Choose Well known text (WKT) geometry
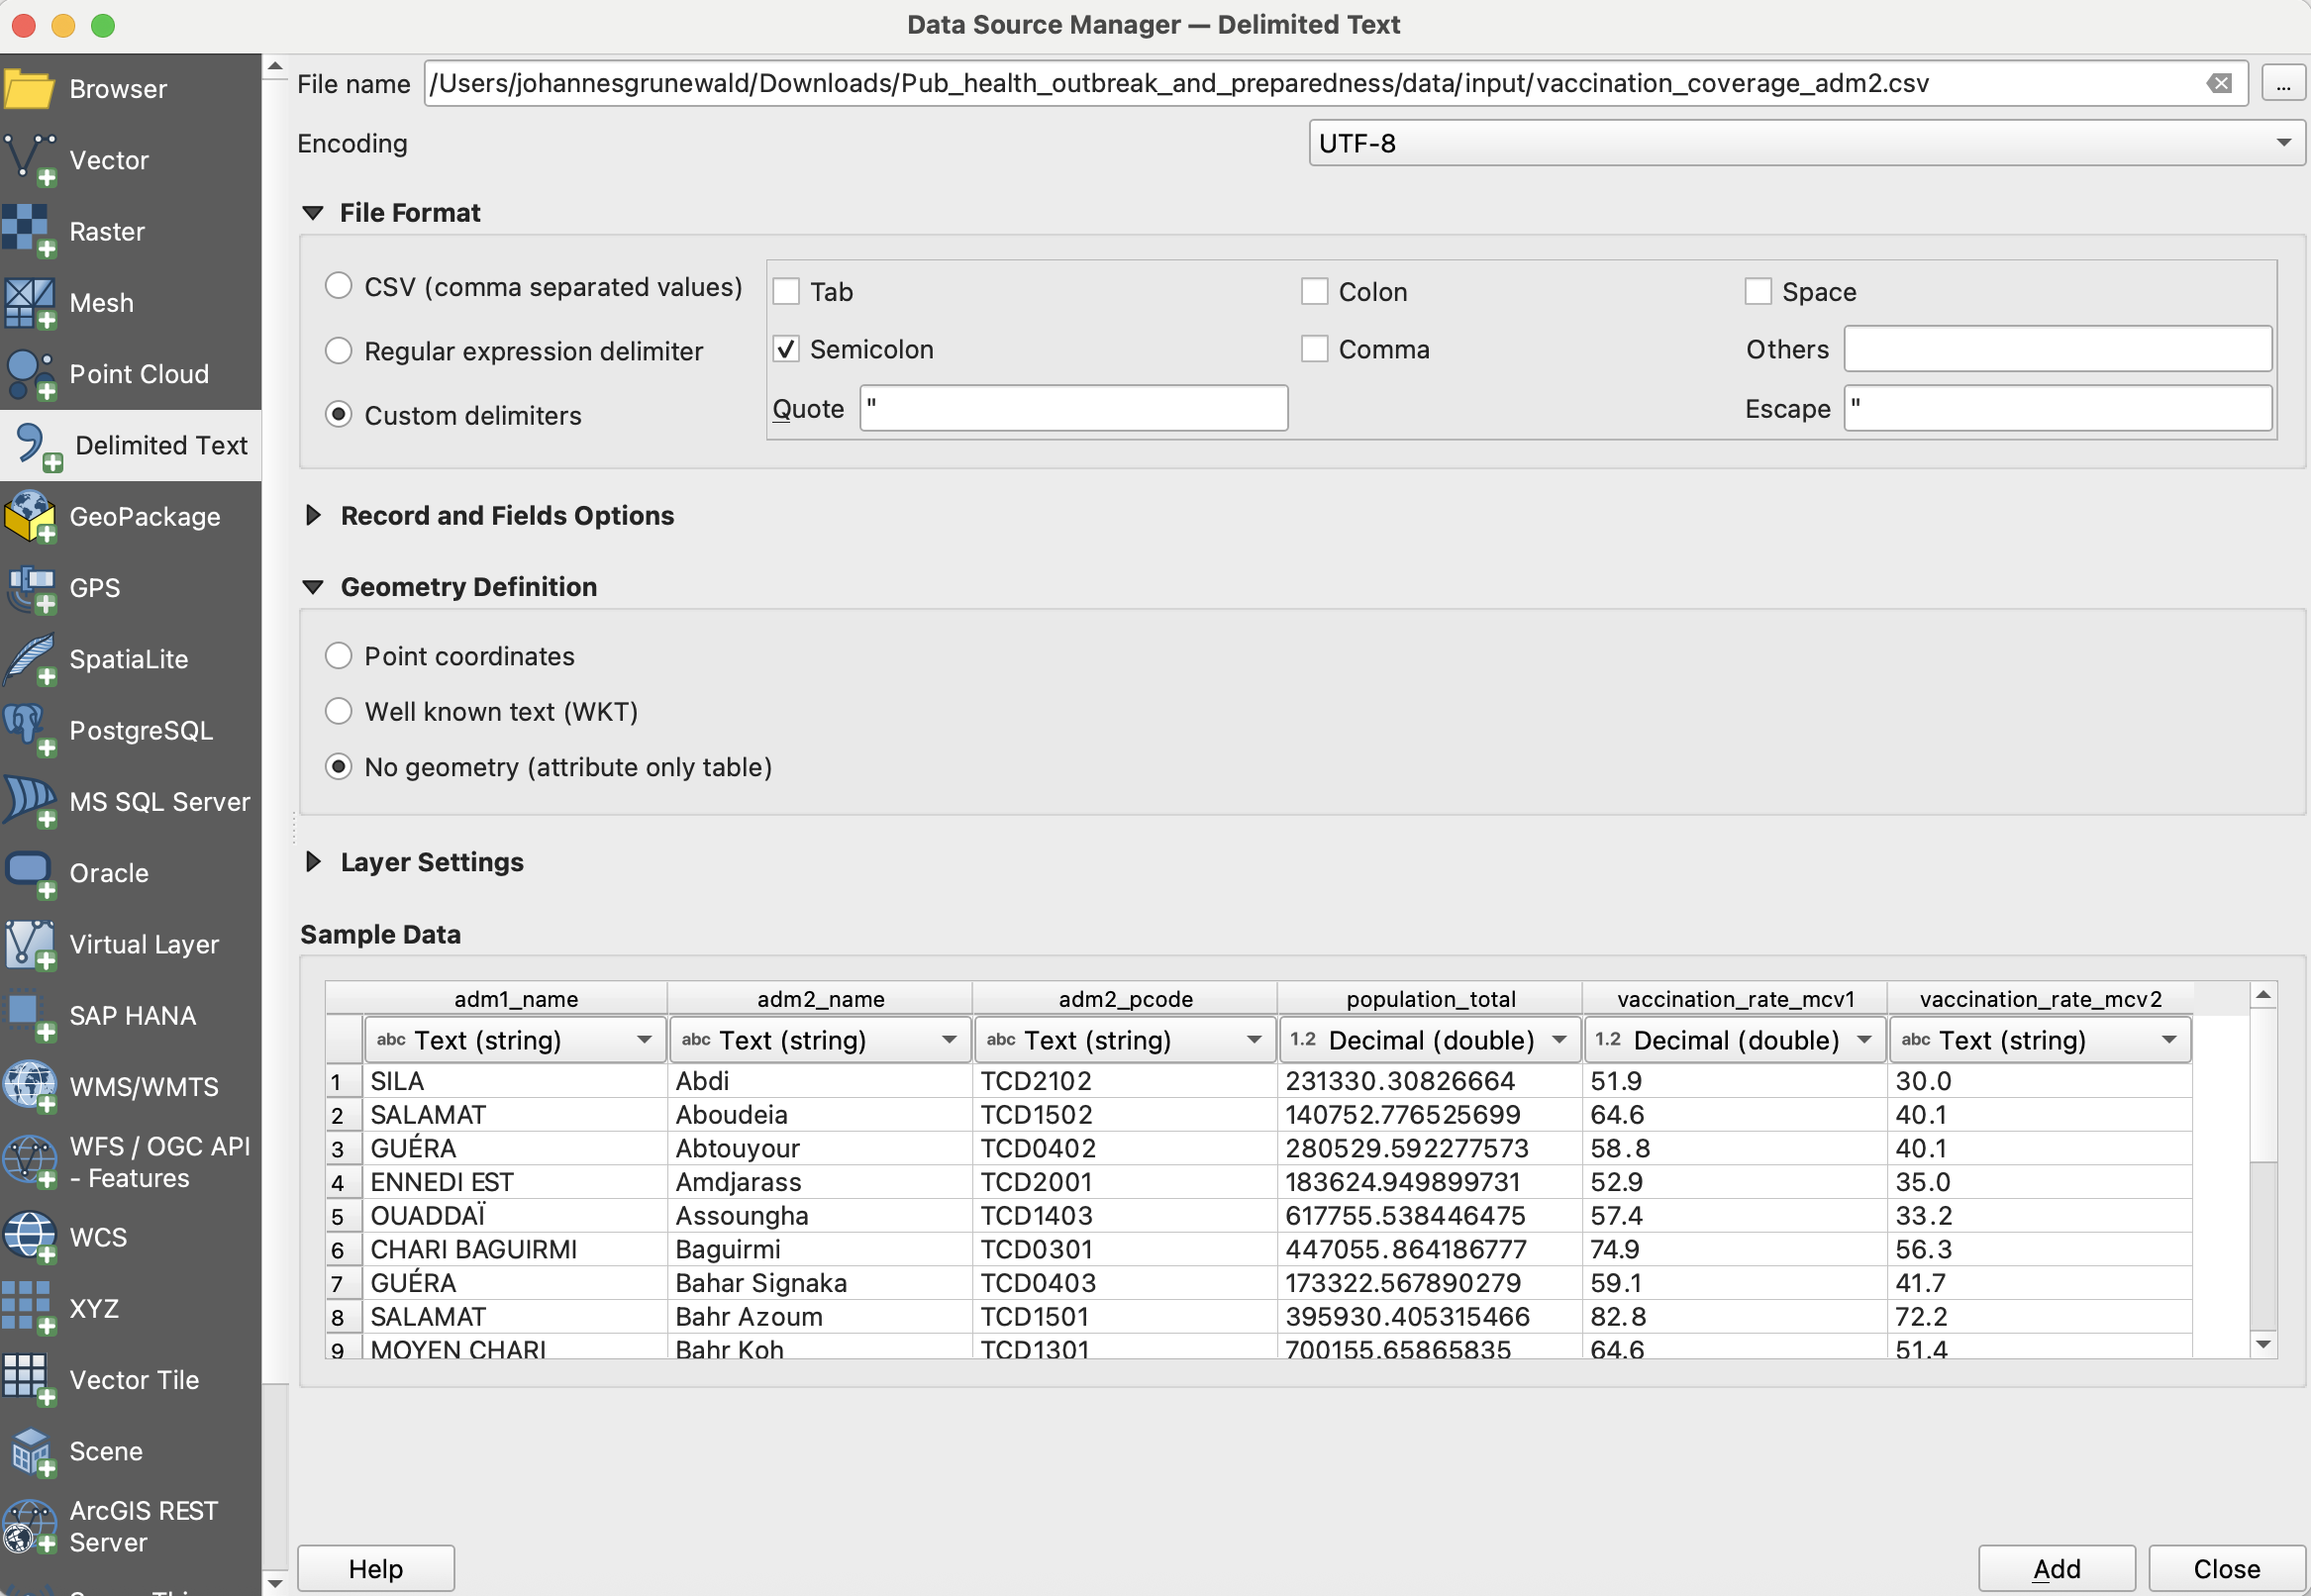This screenshot has height=1596, width=2311. [x=338, y=710]
